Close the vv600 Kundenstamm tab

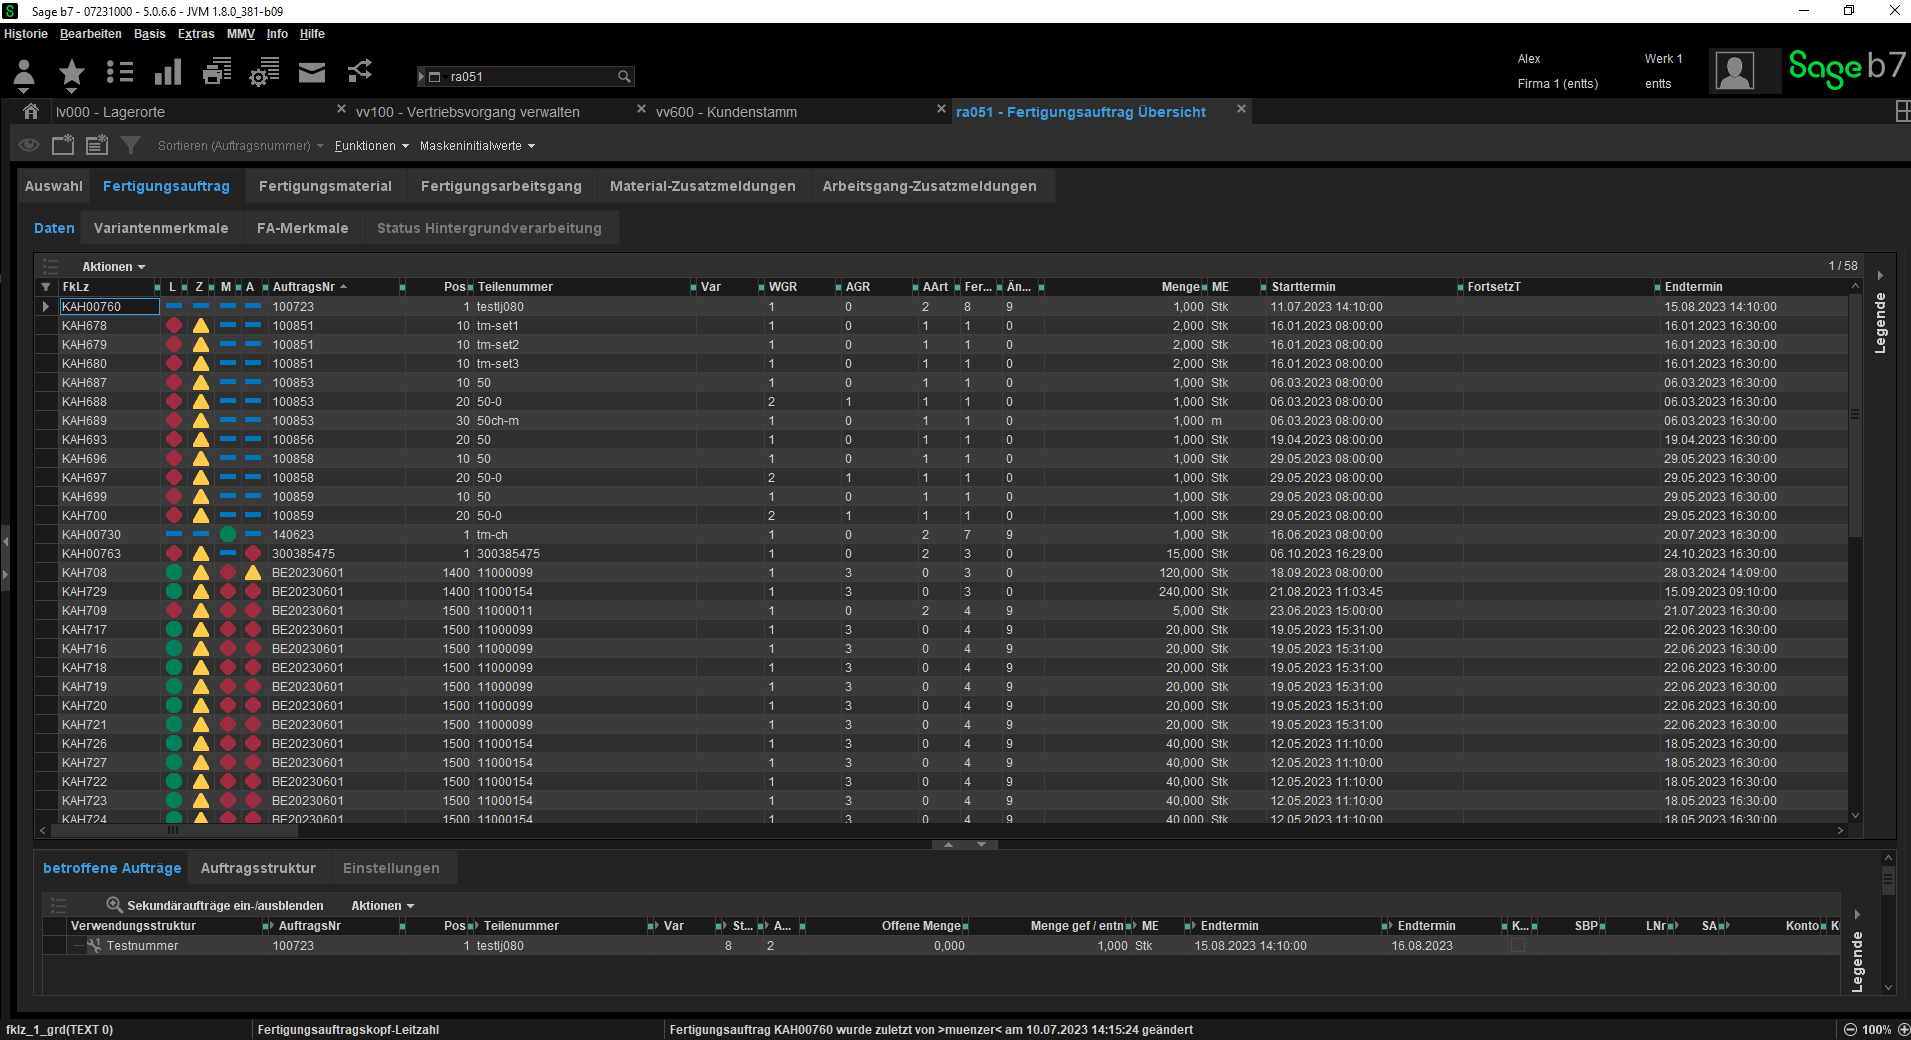tap(941, 109)
